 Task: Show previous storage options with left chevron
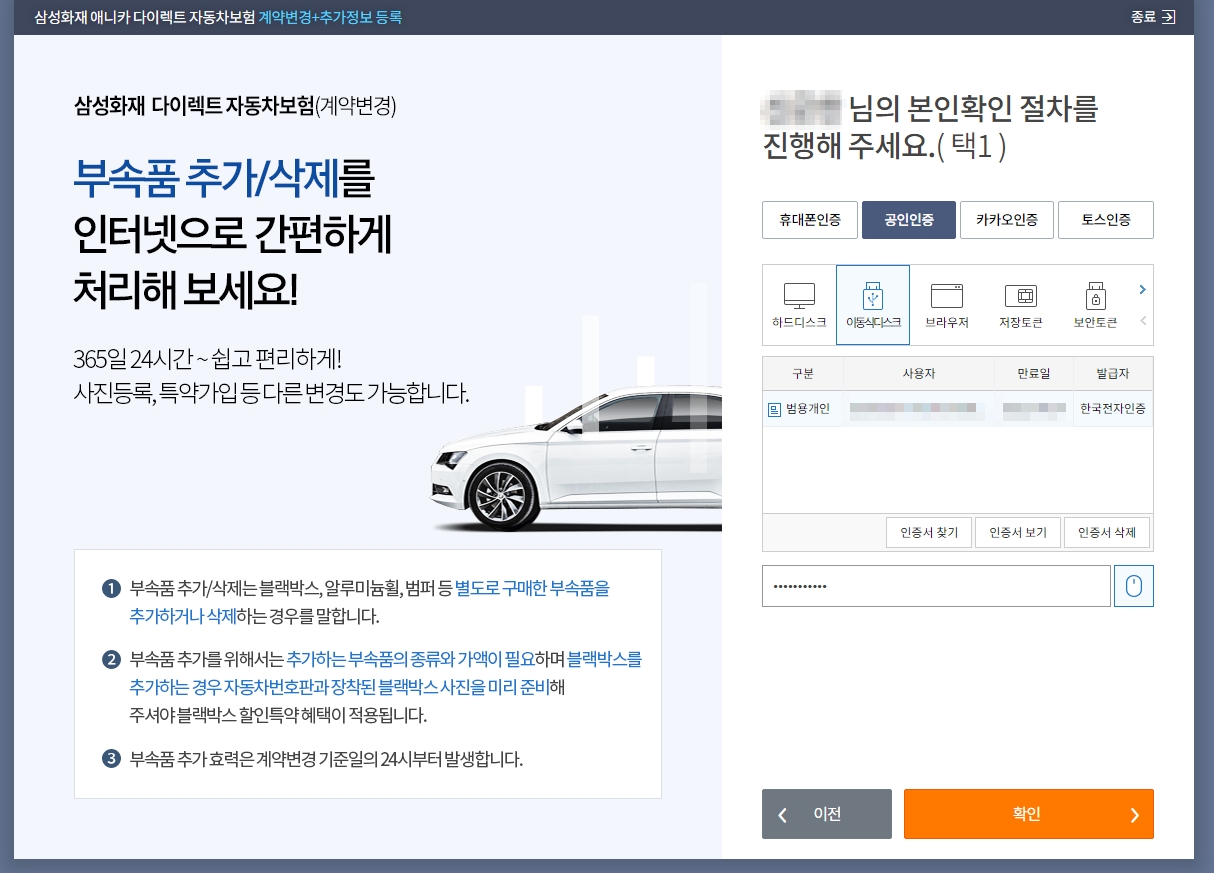coord(1142,321)
